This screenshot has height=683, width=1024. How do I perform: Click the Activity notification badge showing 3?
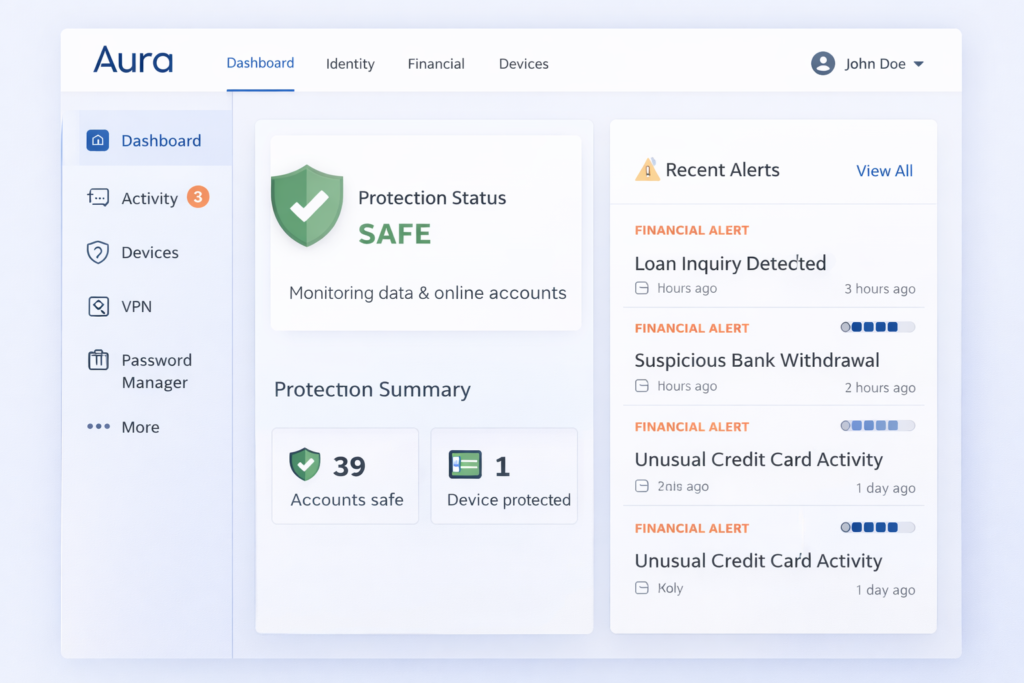(x=200, y=198)
